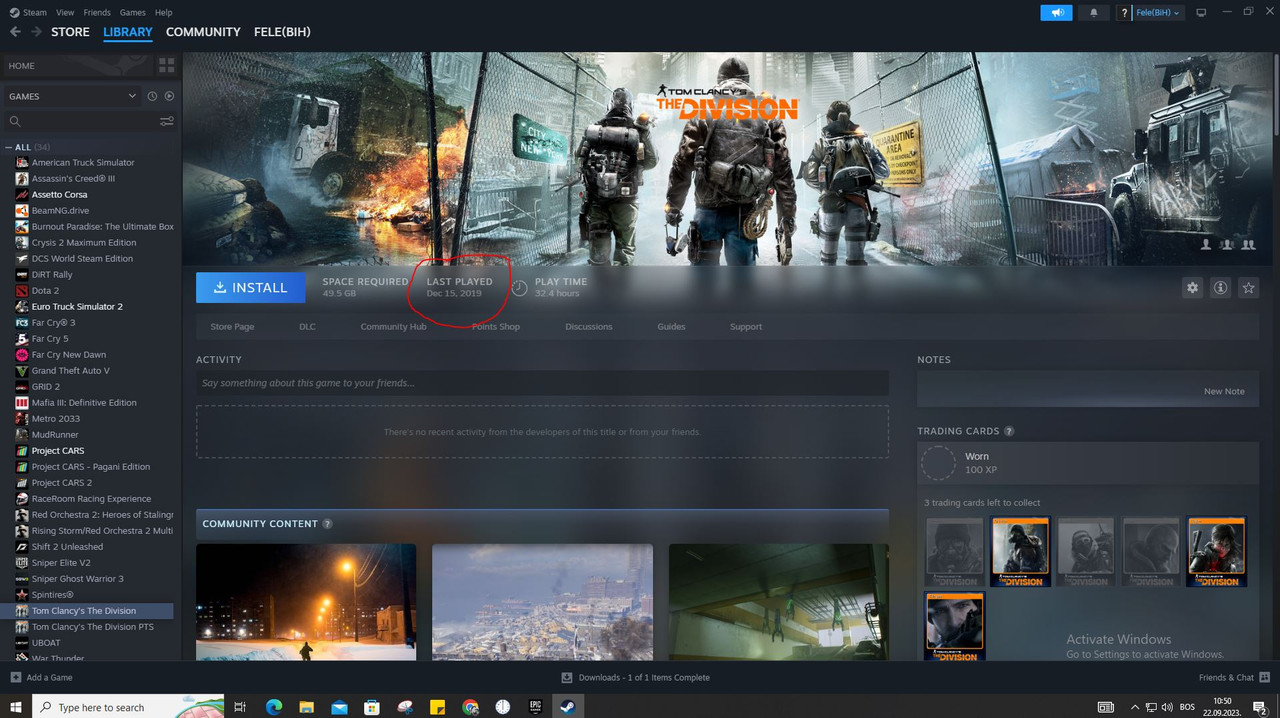Image resolution: width=1280 pixels, height=718 pixels.
Task: Go to the COMMUNITY tab
Action: (x=203, y=32)
